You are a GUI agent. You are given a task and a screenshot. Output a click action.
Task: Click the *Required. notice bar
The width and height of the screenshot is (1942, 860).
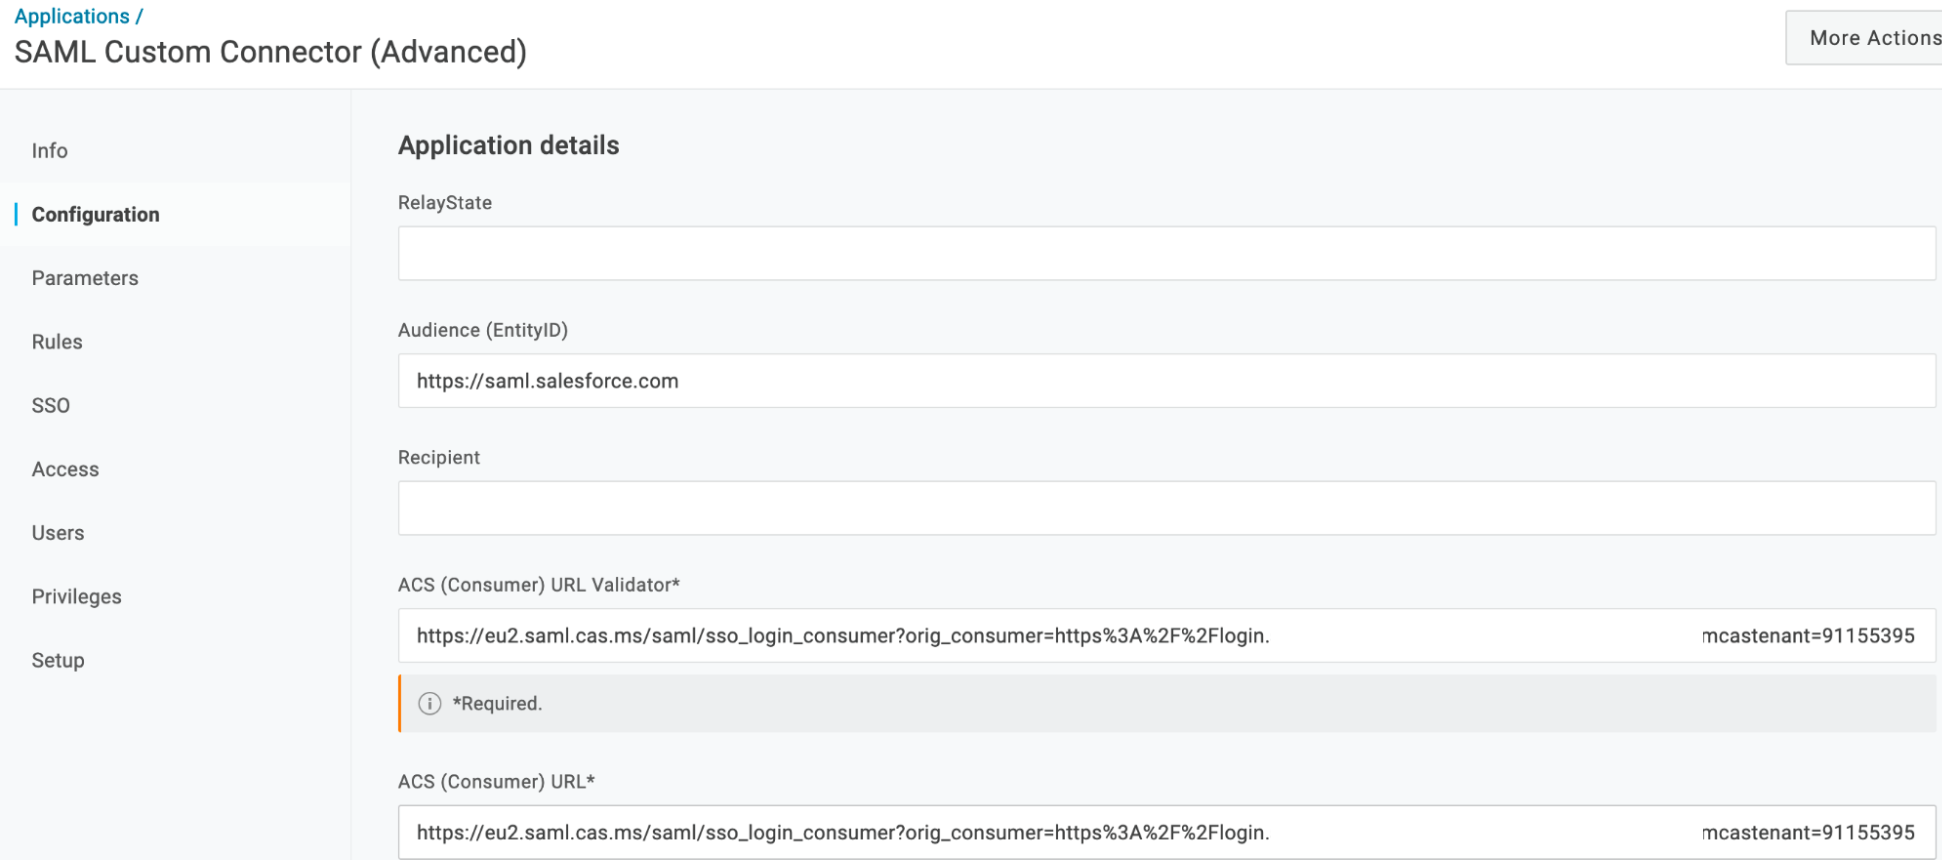click(1166, 704)
